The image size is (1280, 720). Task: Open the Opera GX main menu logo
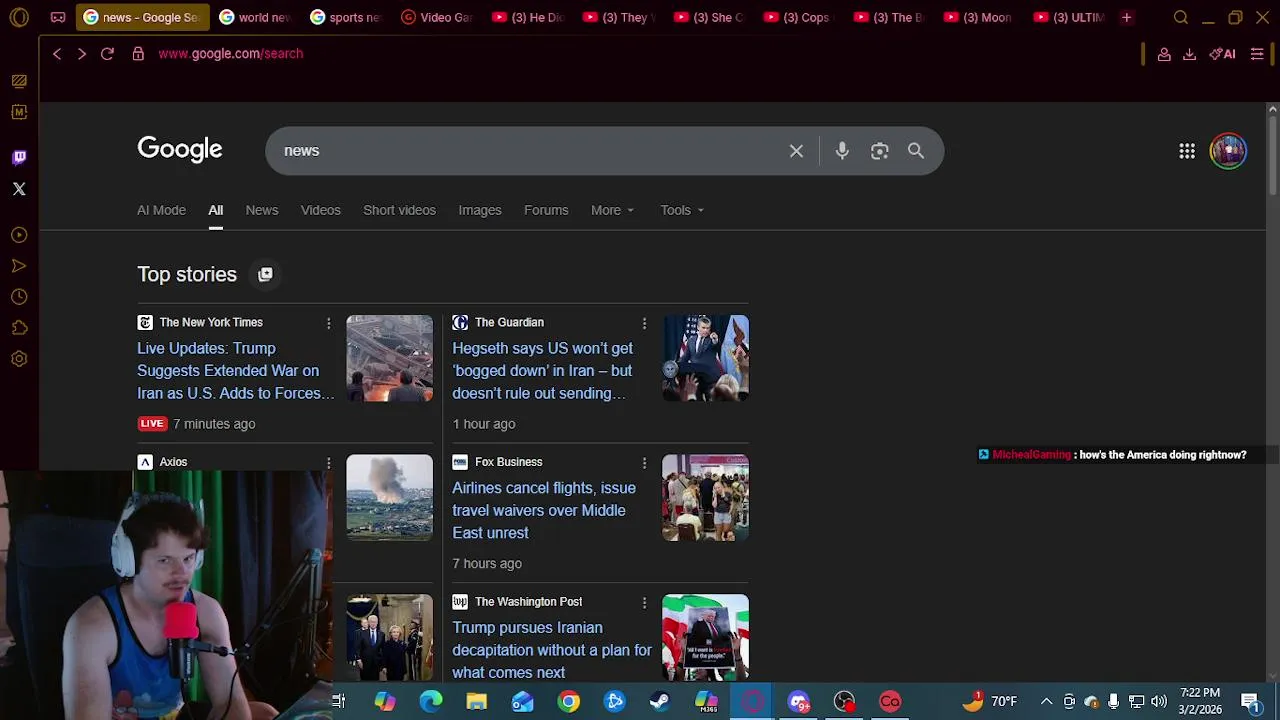[19, 17]
